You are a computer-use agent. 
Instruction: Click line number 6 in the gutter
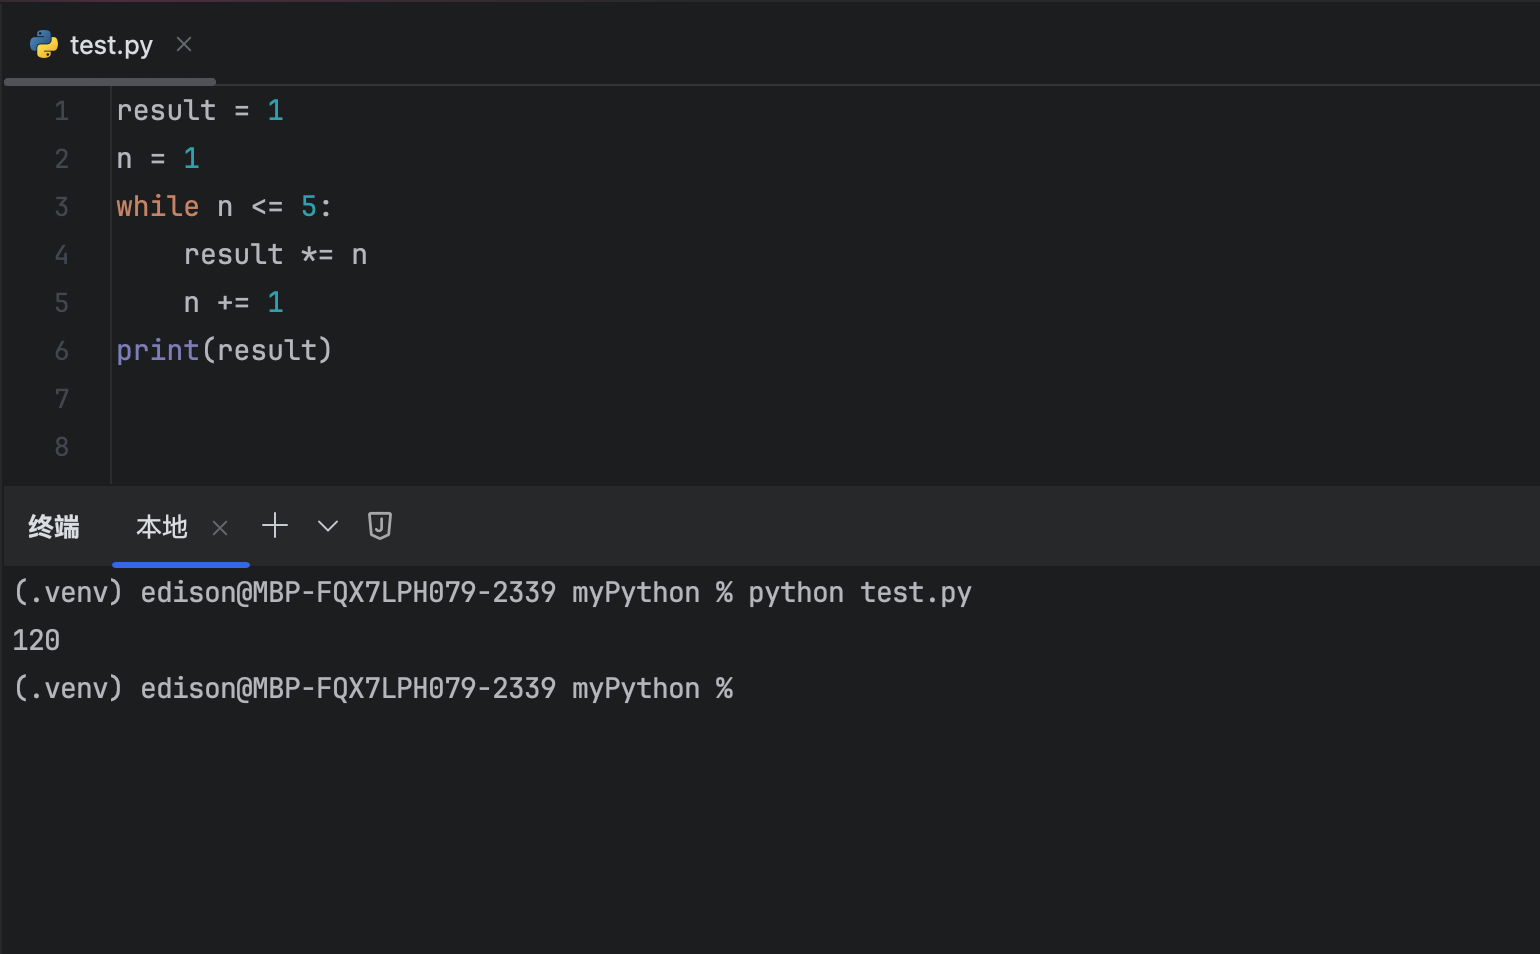click(x=62, y=351)
